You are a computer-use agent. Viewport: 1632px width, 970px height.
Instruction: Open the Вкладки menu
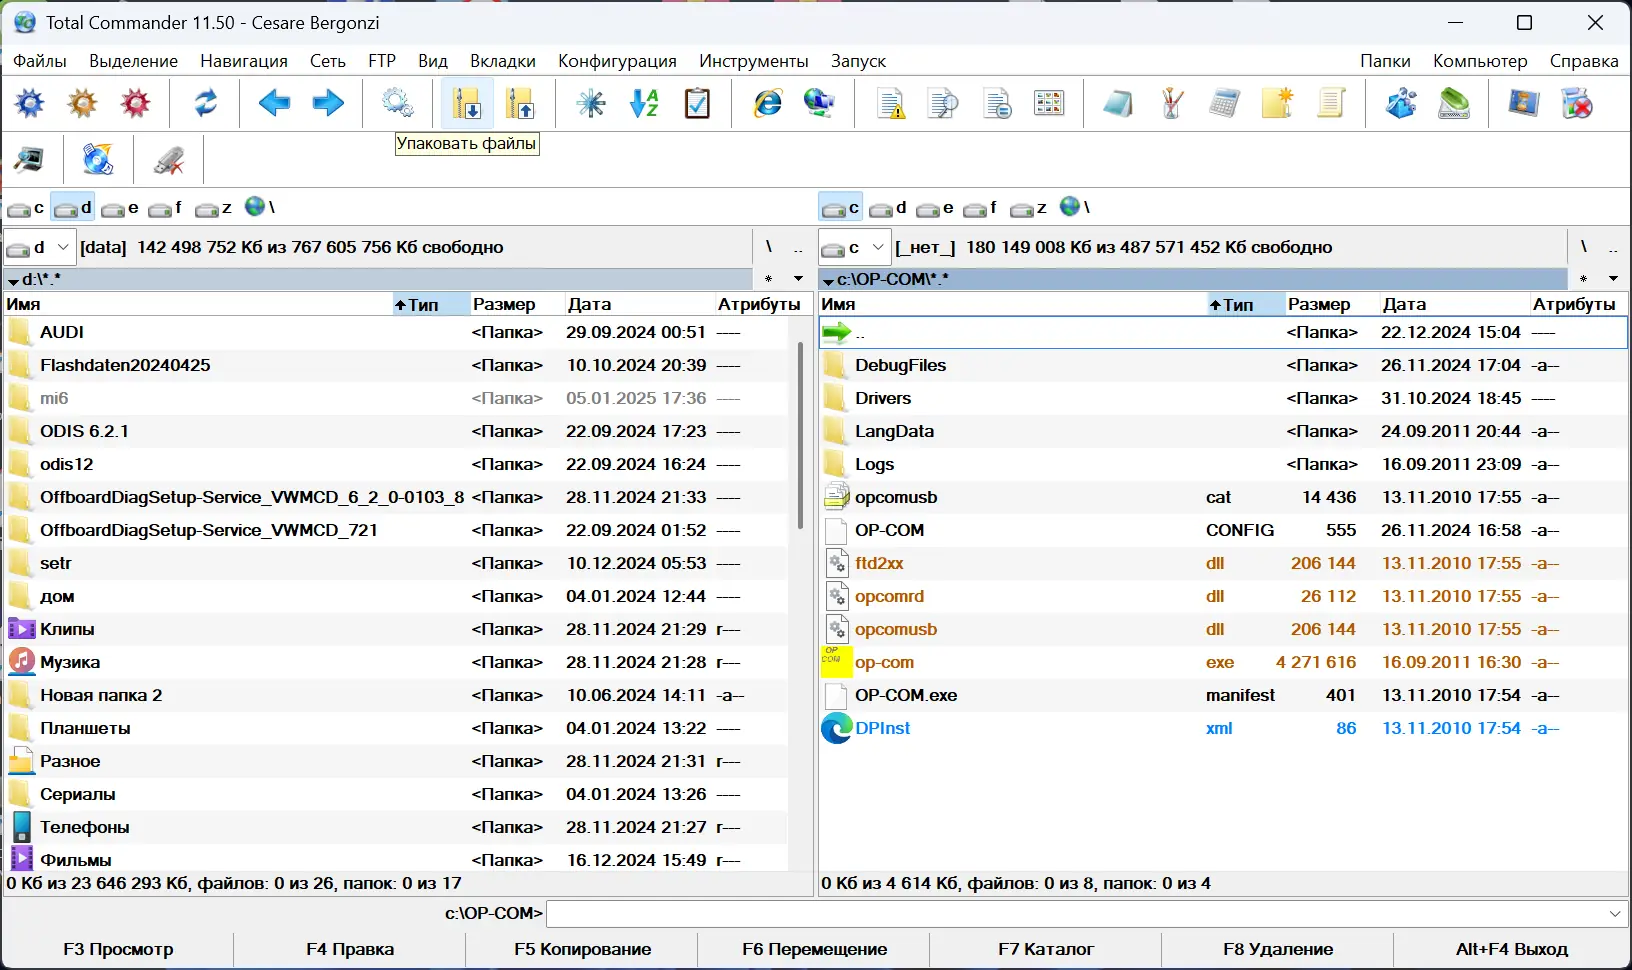pos(503,61)
